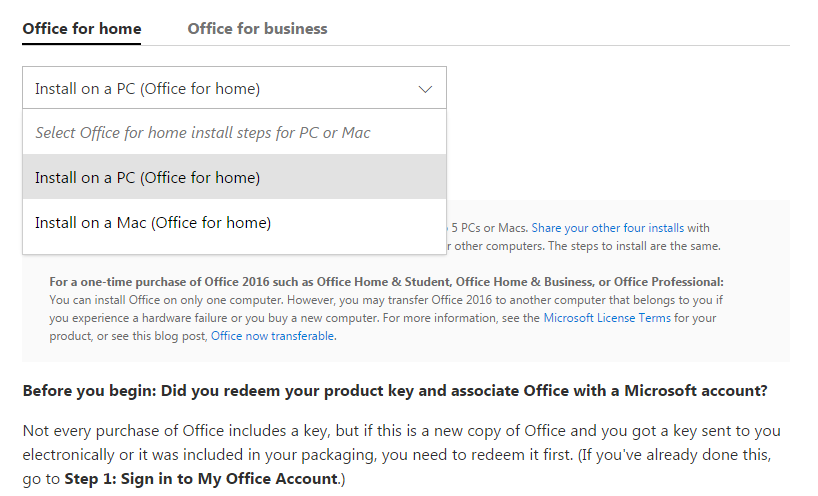Click the bold 'Step 1: Sign in to My Office Account' text
This screenshot has width=818, height=496.
[x=200, y=478]
